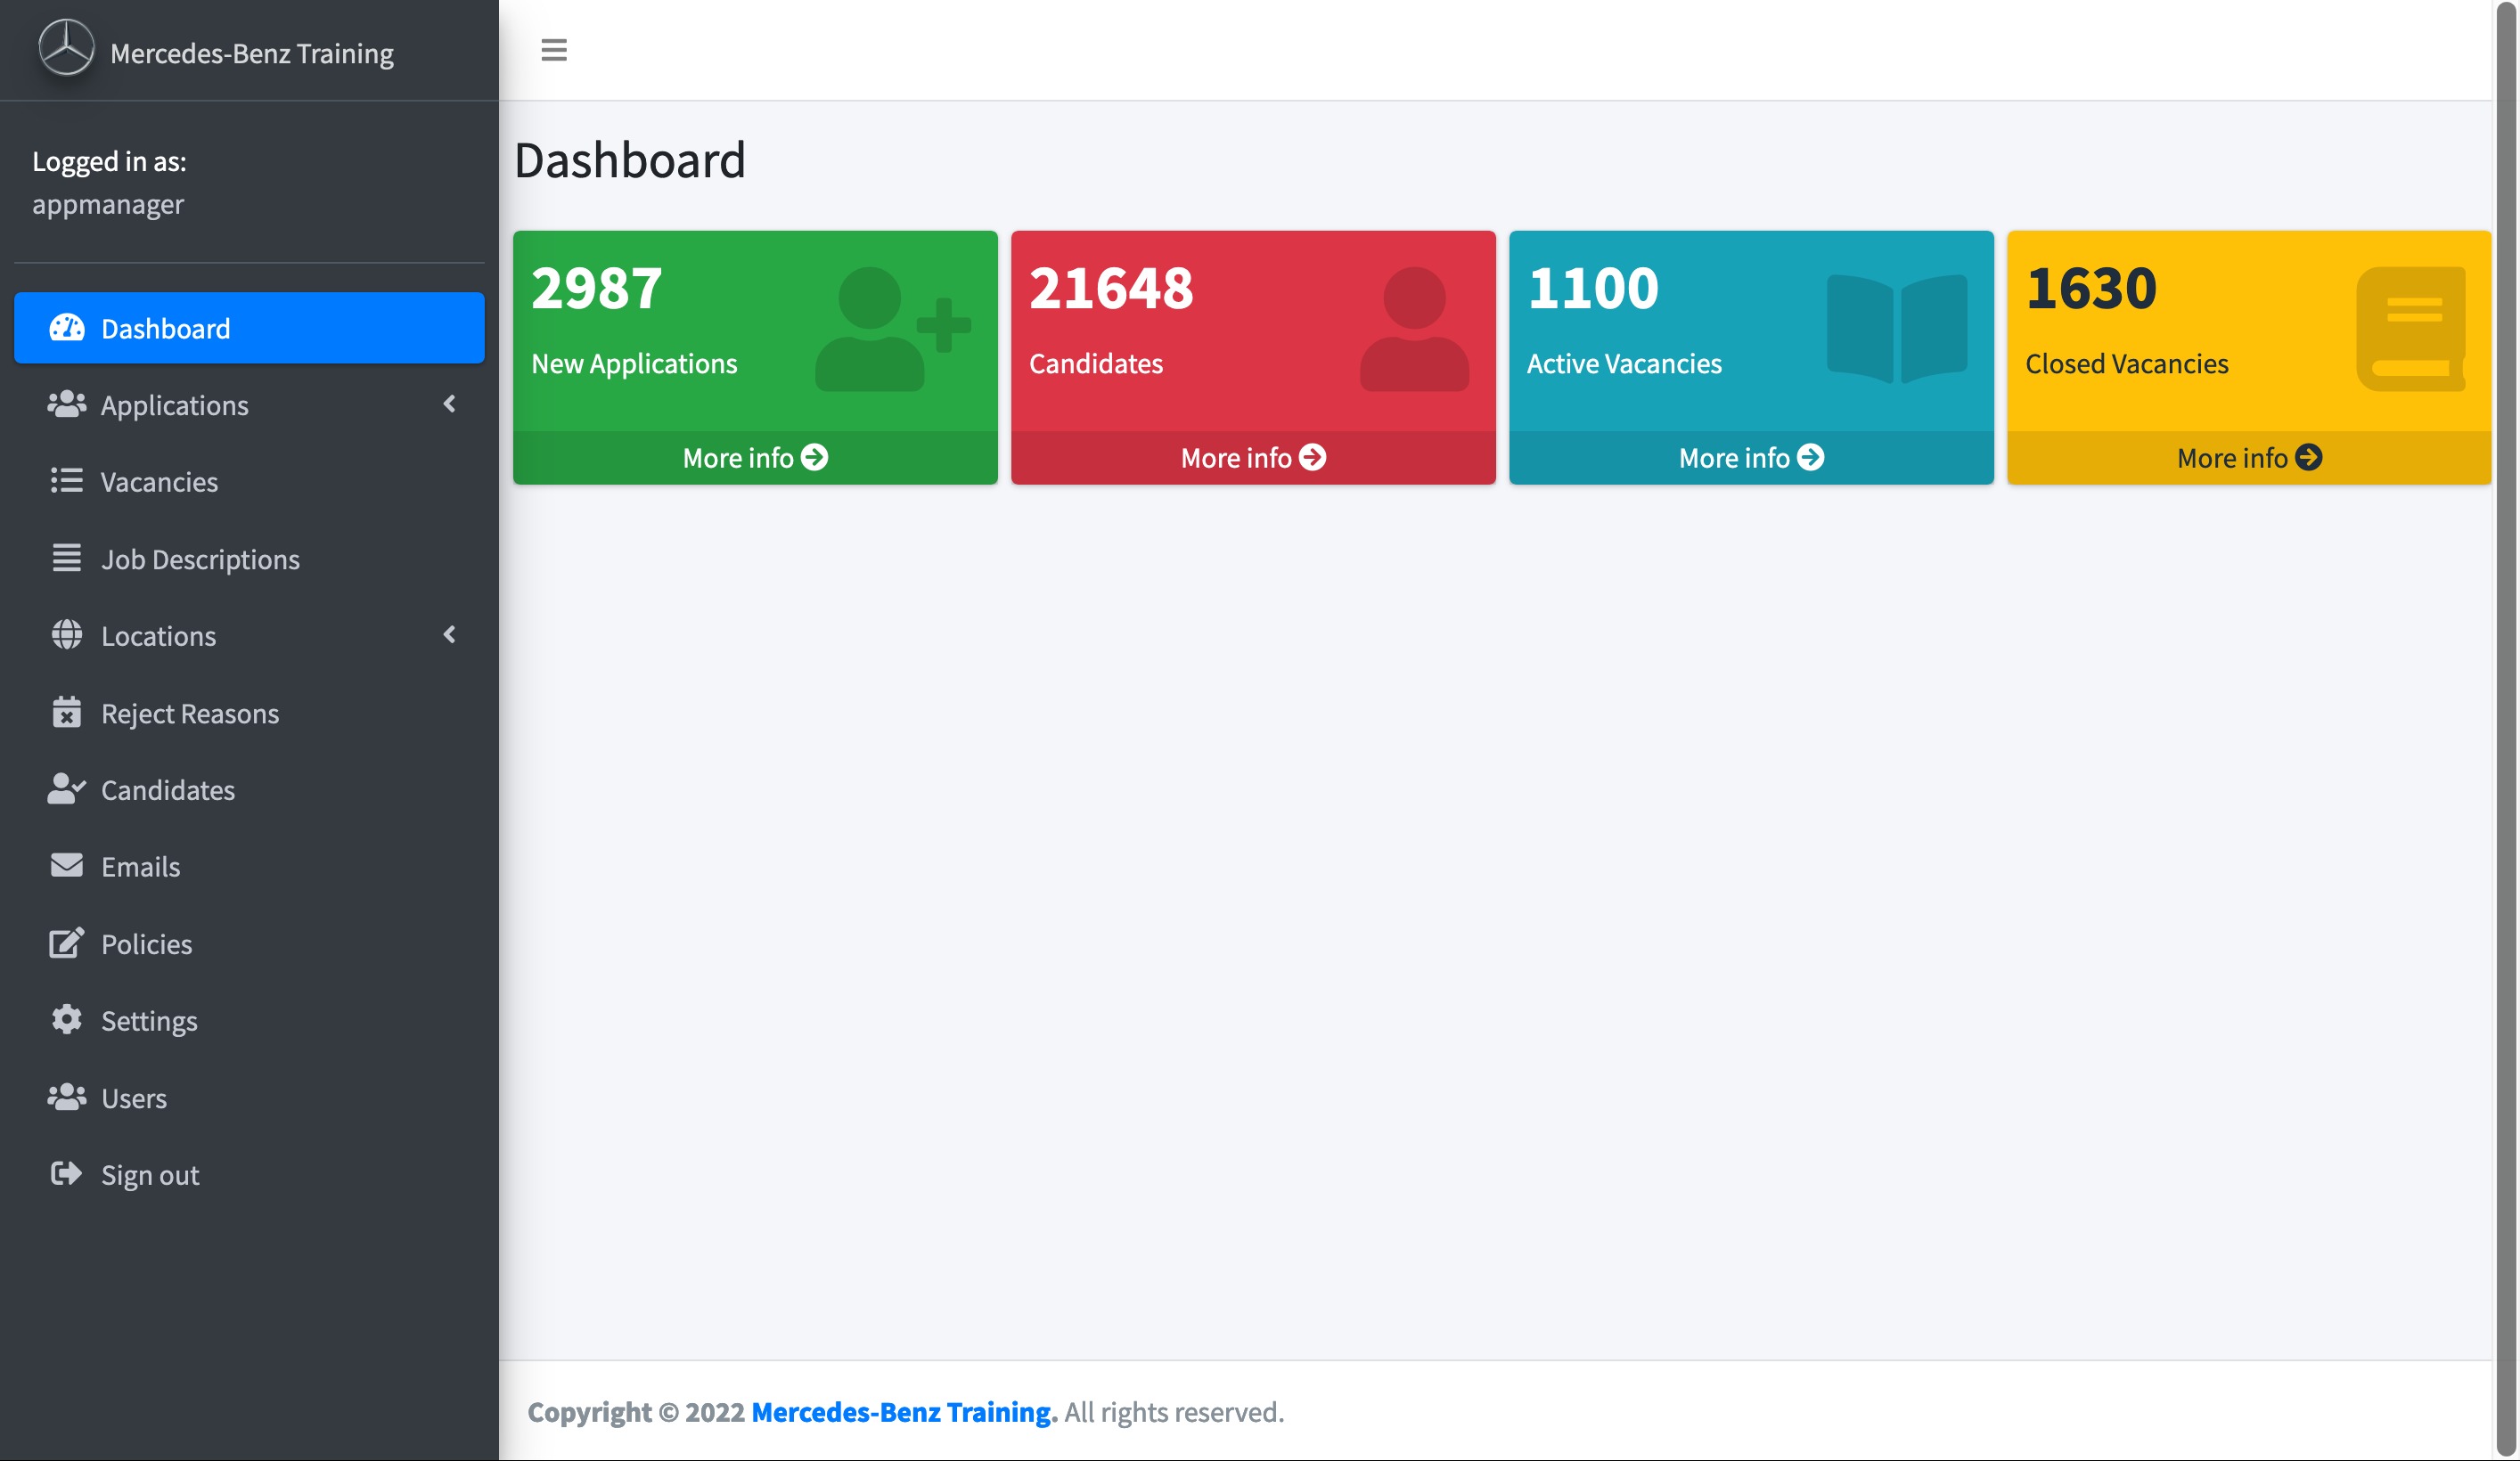Click More info on the Candidates card
Viewport: 2520px width, 1461px height.
click(x=1253, y=458)
